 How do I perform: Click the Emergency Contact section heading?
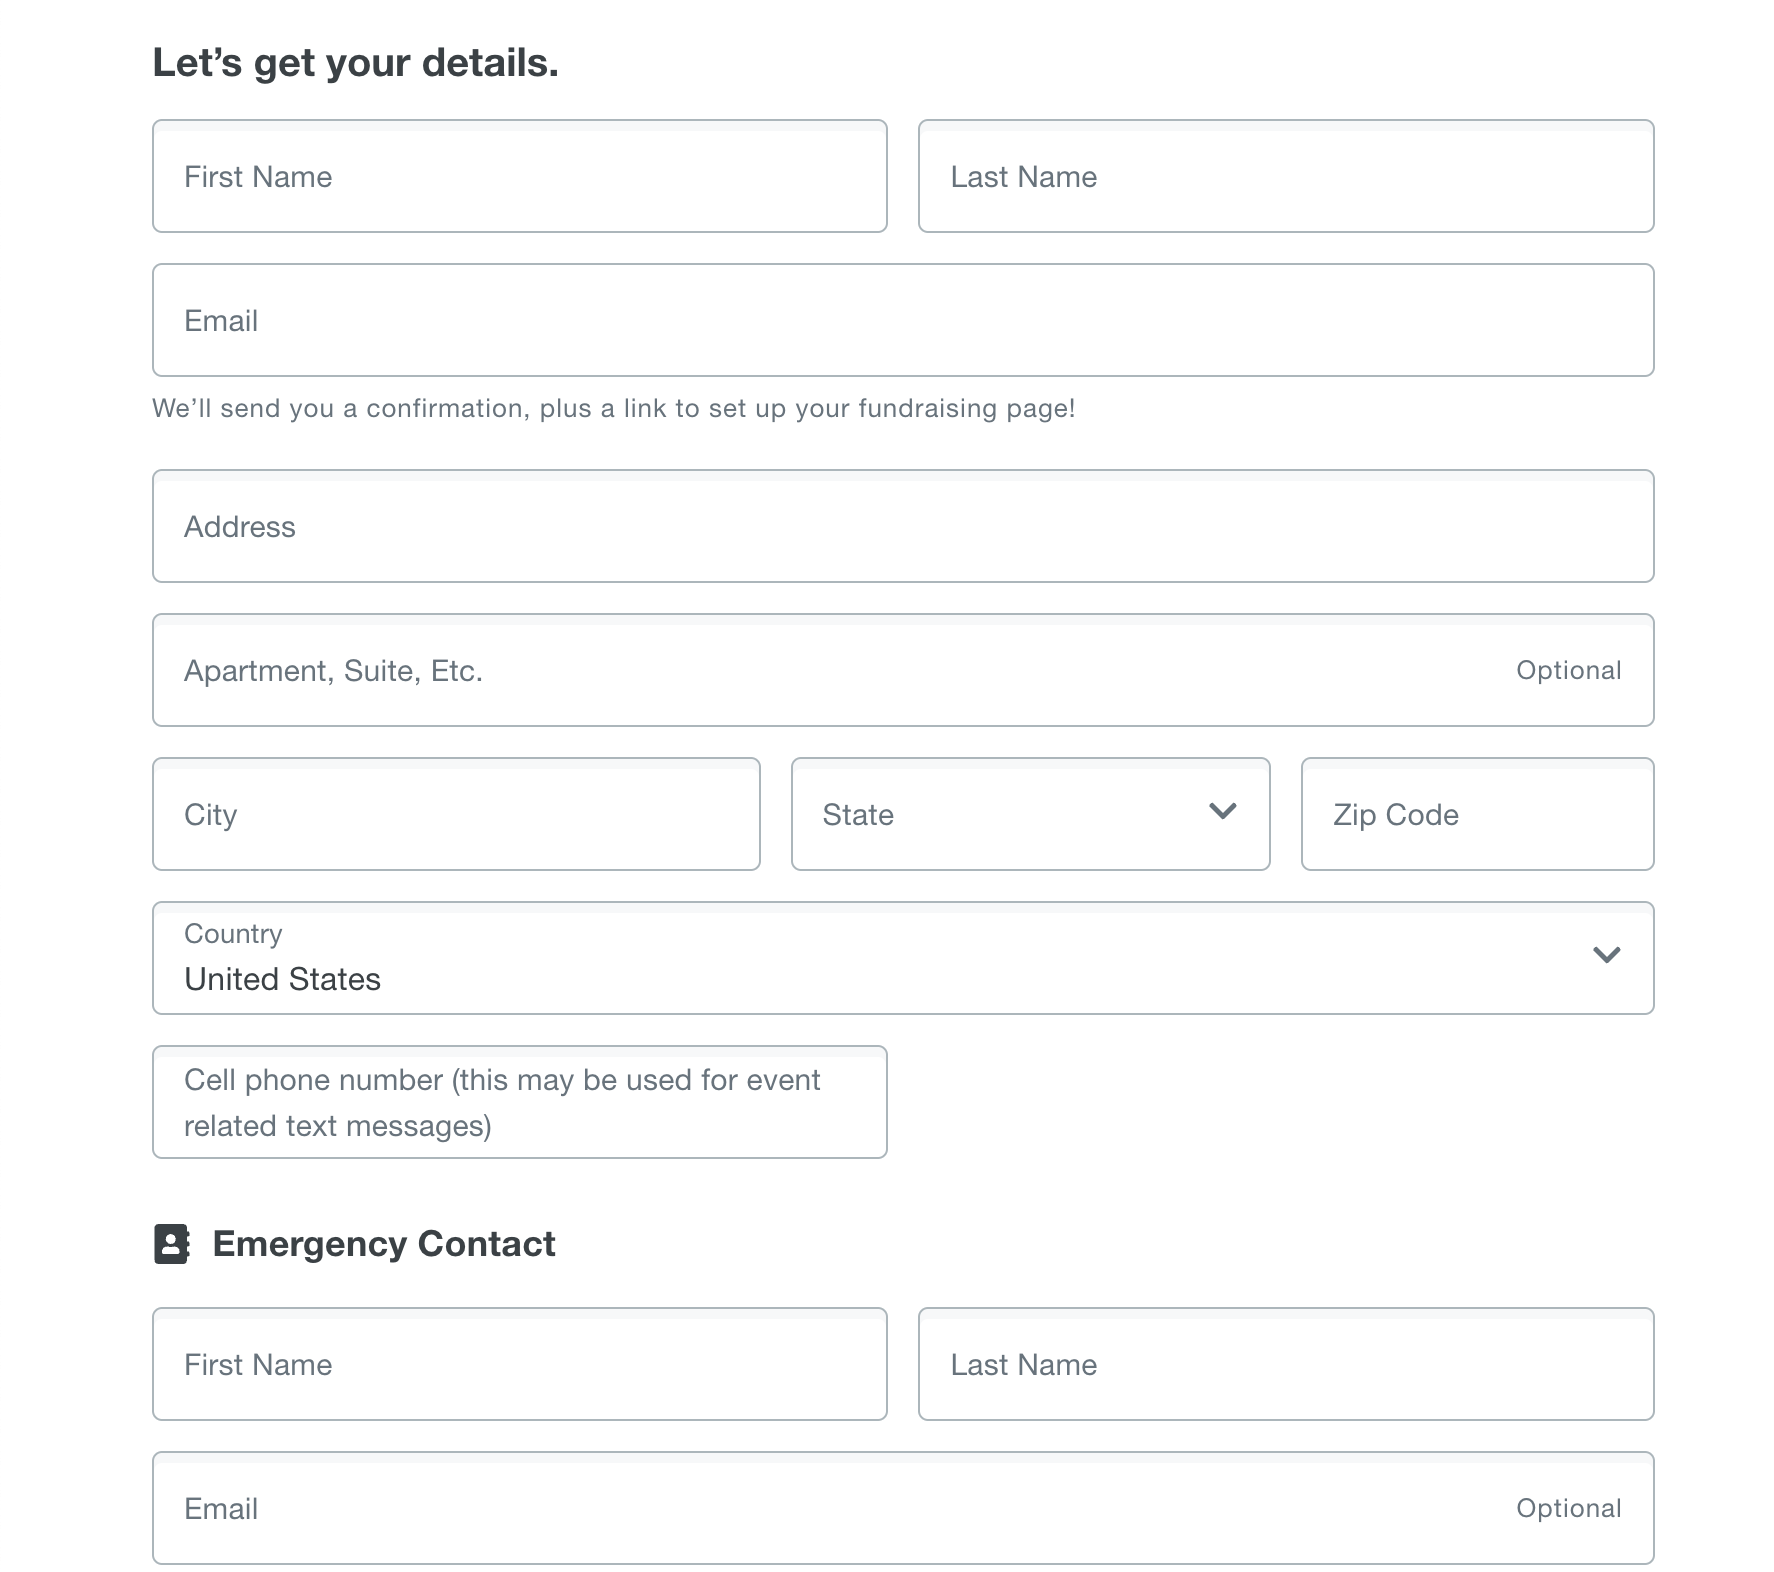point(383,1244)
